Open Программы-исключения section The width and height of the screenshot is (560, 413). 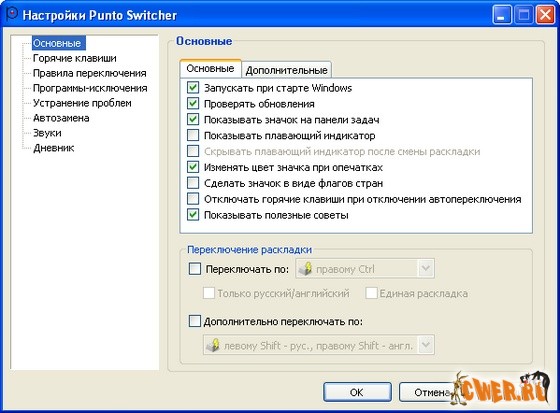point(90,88)
